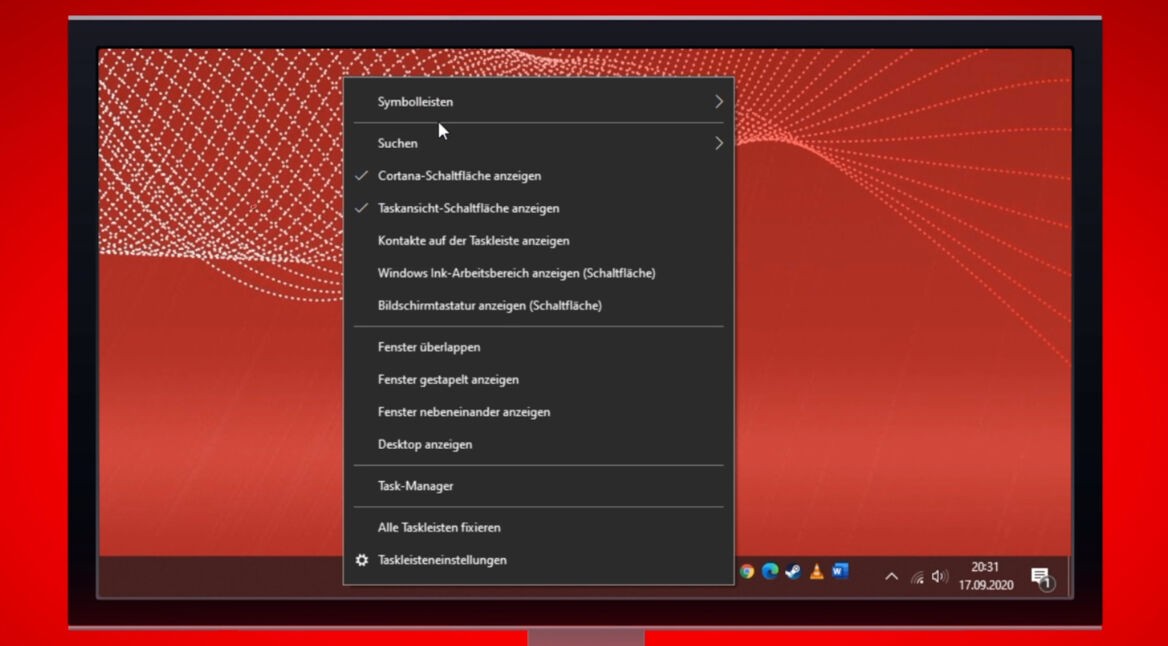
Task: Uncheck Cortana-Schaltfläche anzeigen
Action: [459, 176]
